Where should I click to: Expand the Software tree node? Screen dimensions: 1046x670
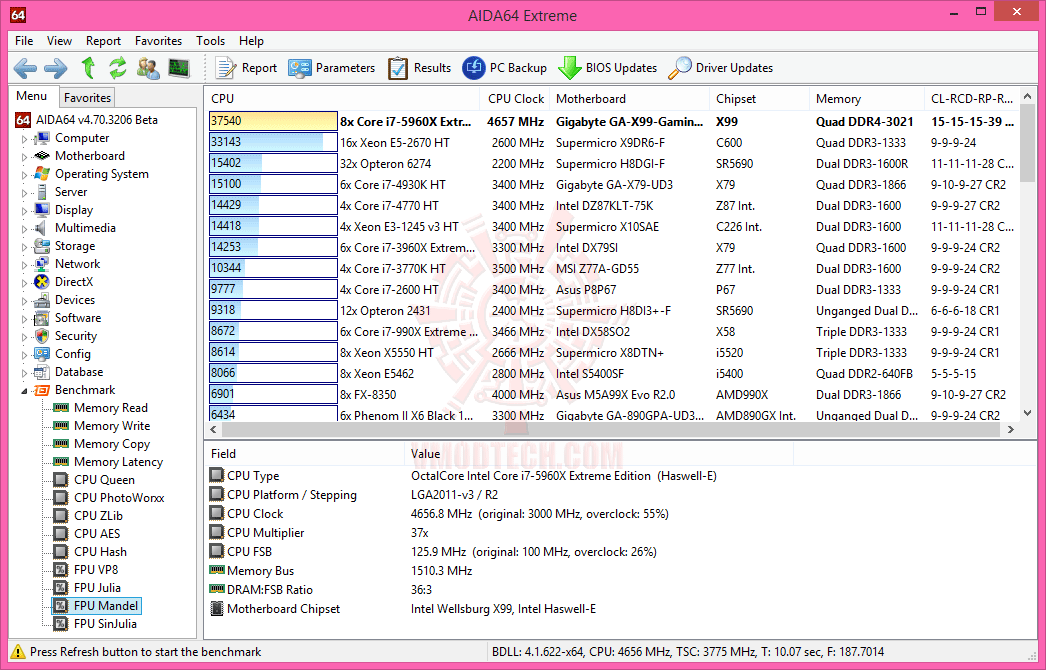tap(25, 319)
